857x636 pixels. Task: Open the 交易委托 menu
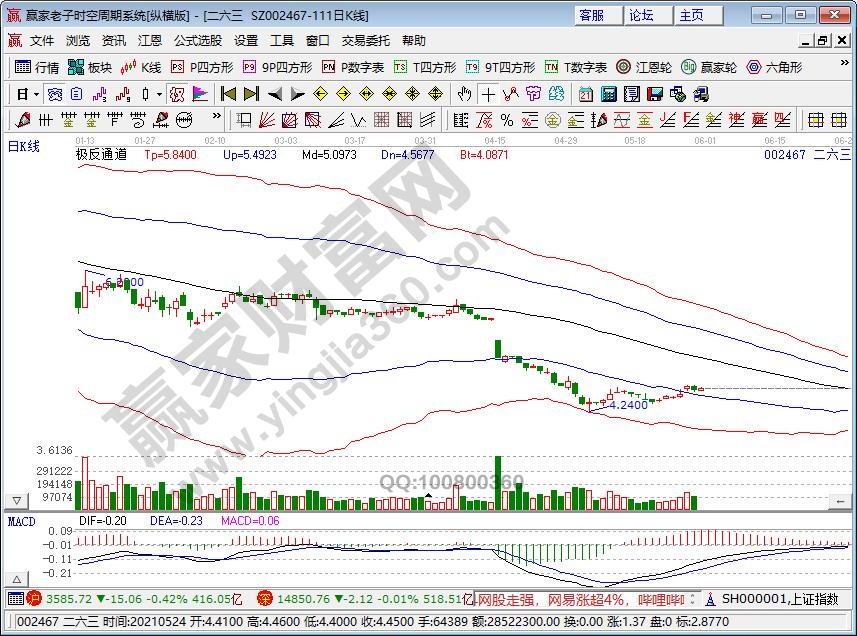click(366, 41)
